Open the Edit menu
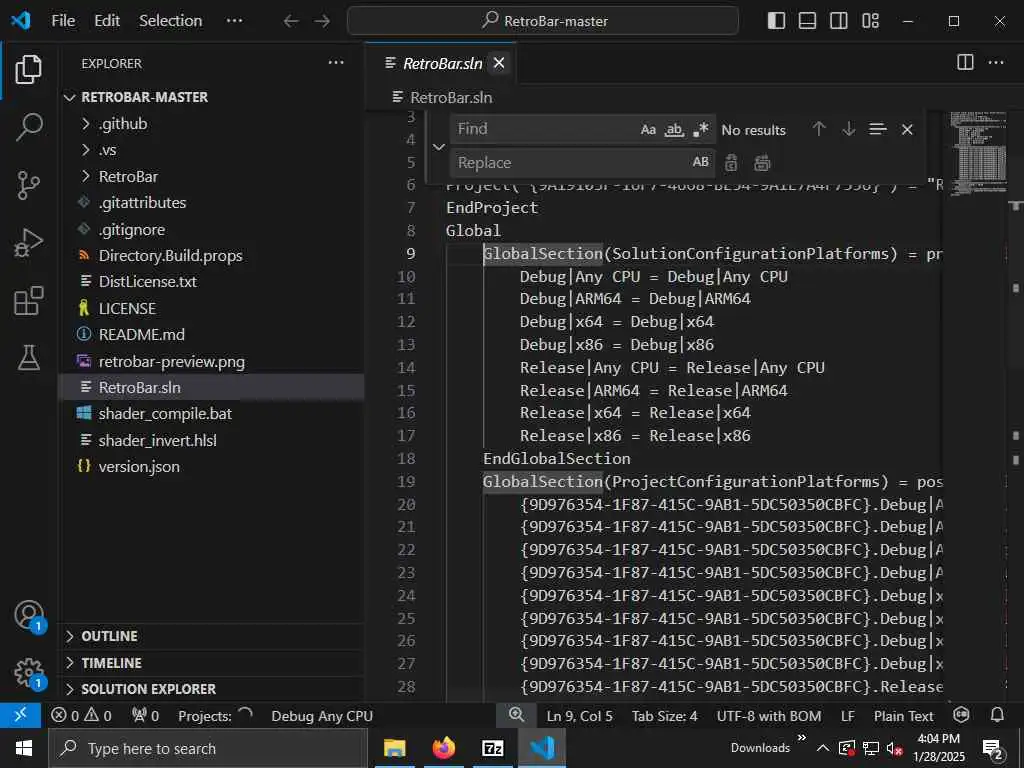1024x768 pixels. point(106,21)
